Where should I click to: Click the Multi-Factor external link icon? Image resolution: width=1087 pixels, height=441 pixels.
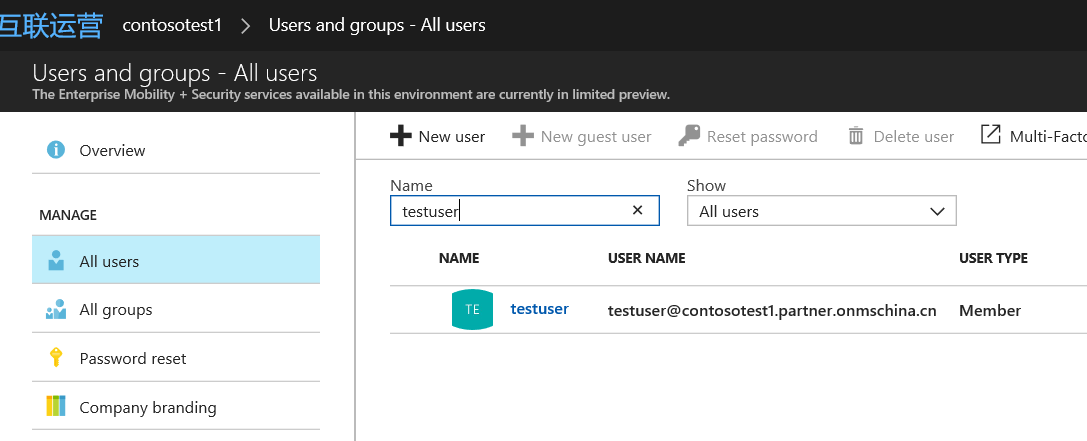tap(990, 135)
